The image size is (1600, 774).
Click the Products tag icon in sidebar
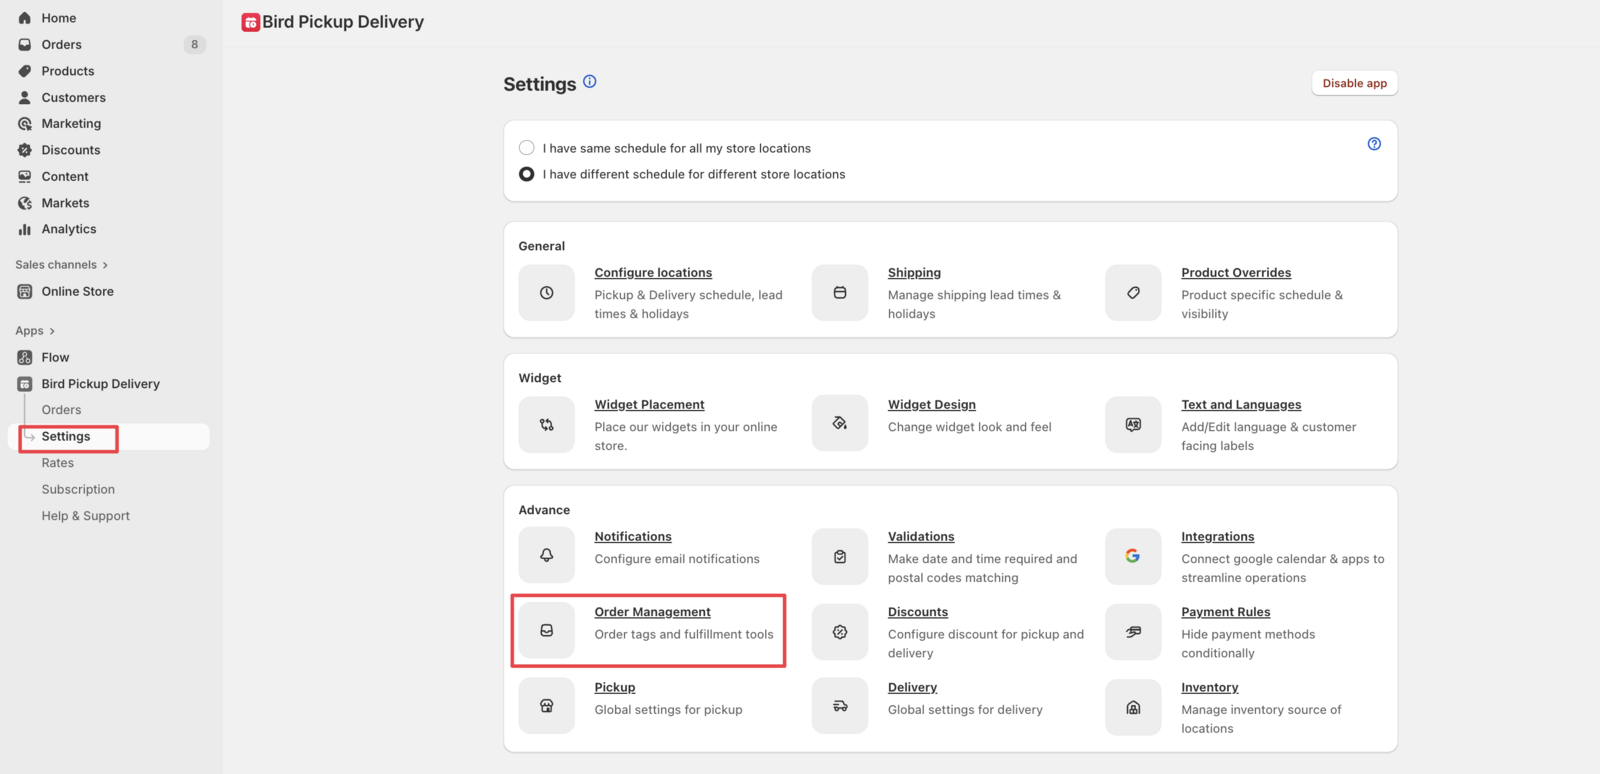click(25, 71)
